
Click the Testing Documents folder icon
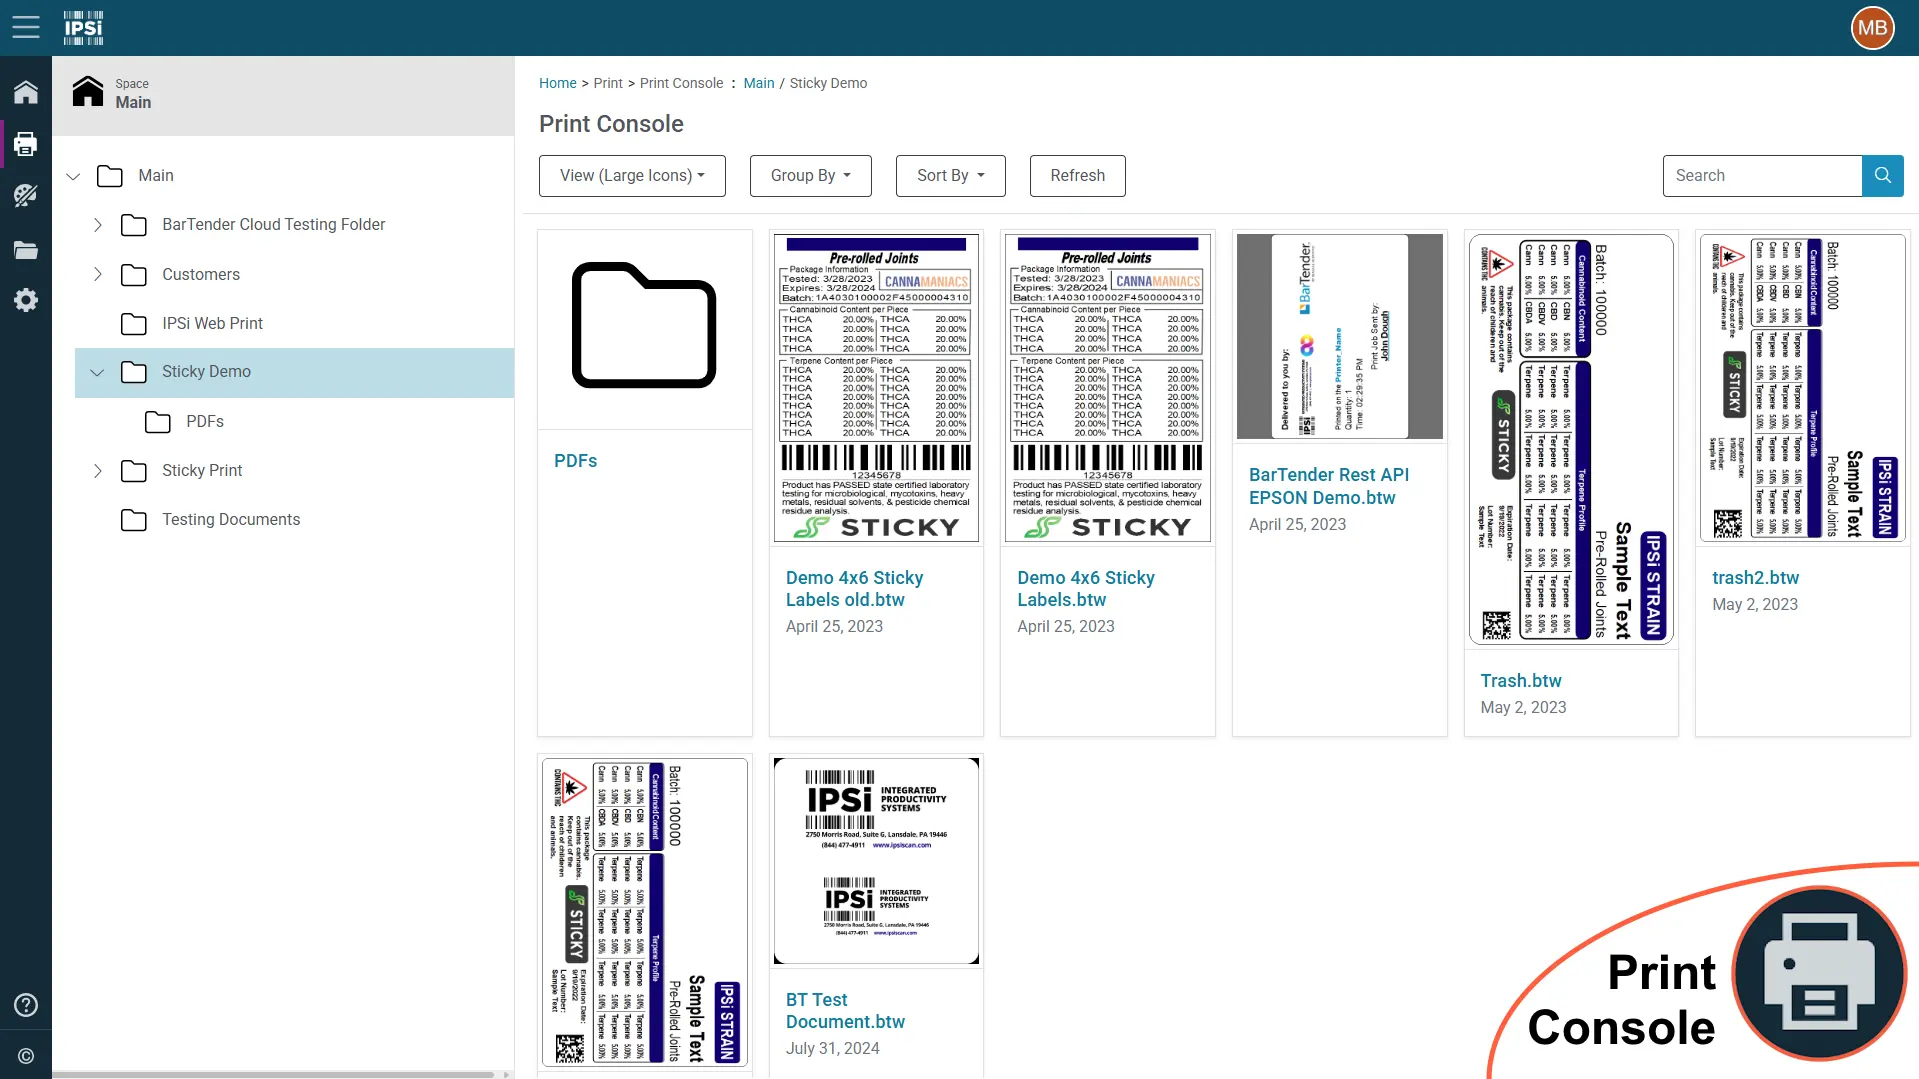point(134,520)
